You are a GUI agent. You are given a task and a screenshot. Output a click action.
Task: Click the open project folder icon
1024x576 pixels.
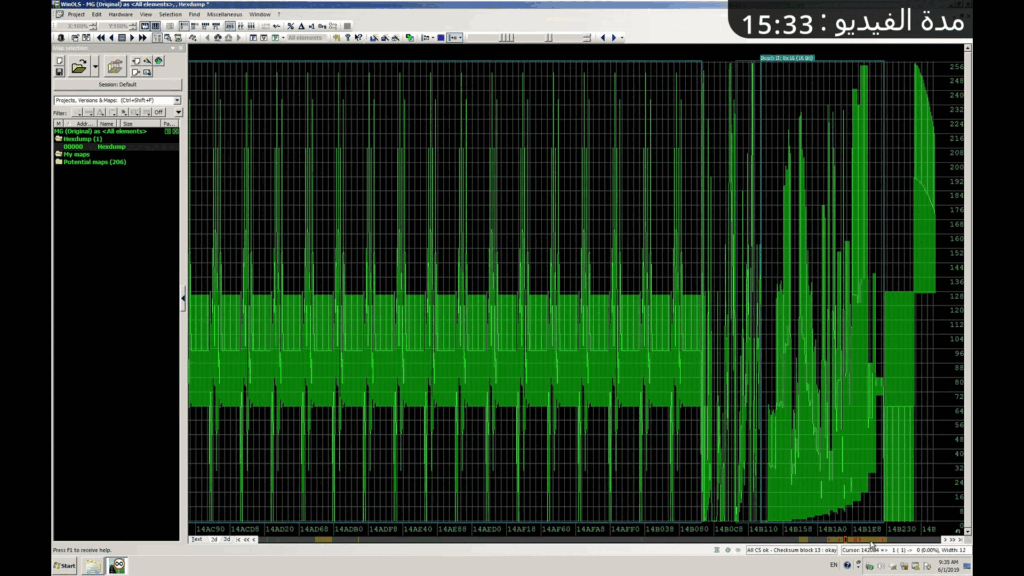(x=78, y=67)
